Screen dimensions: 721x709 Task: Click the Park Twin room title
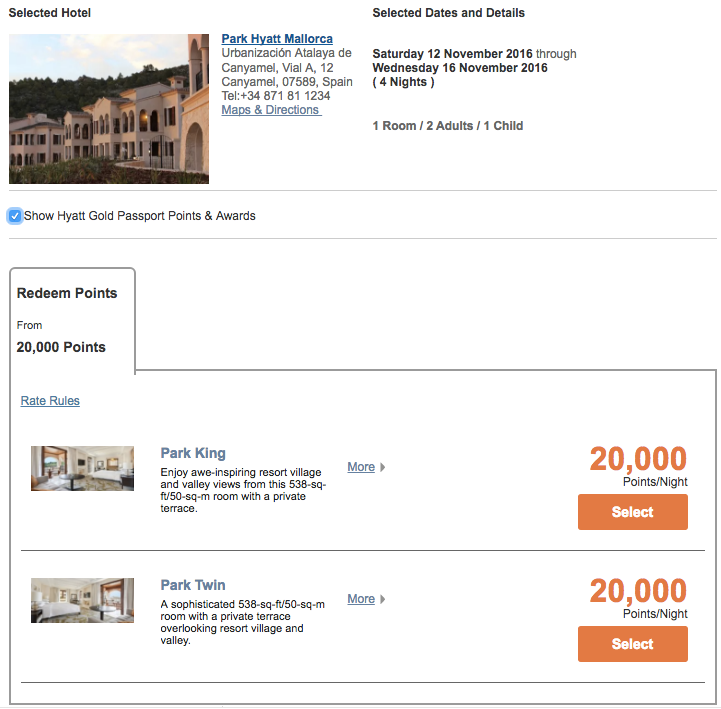[193, 585]
